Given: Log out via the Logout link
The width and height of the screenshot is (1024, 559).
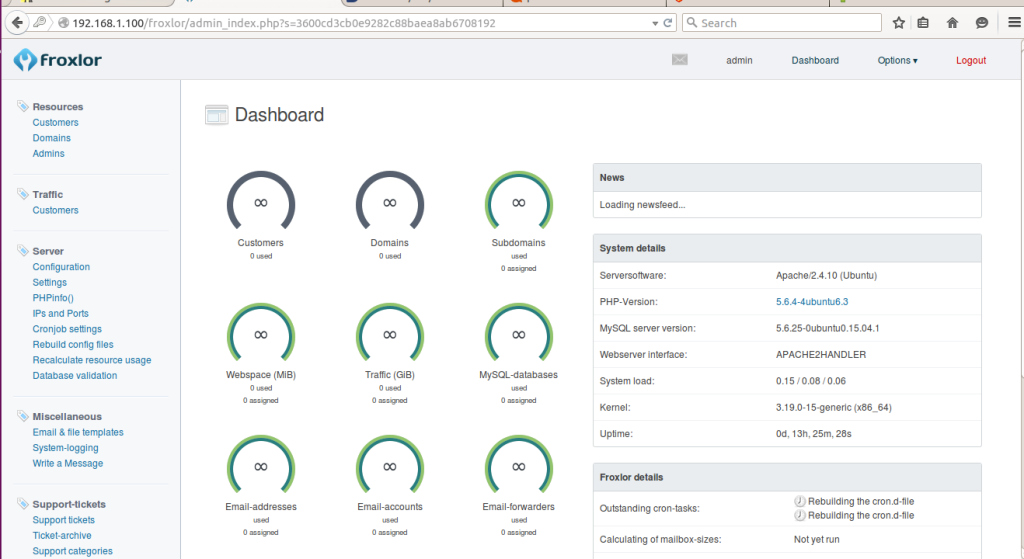Looking at the screenshot, I should (971, 60).
